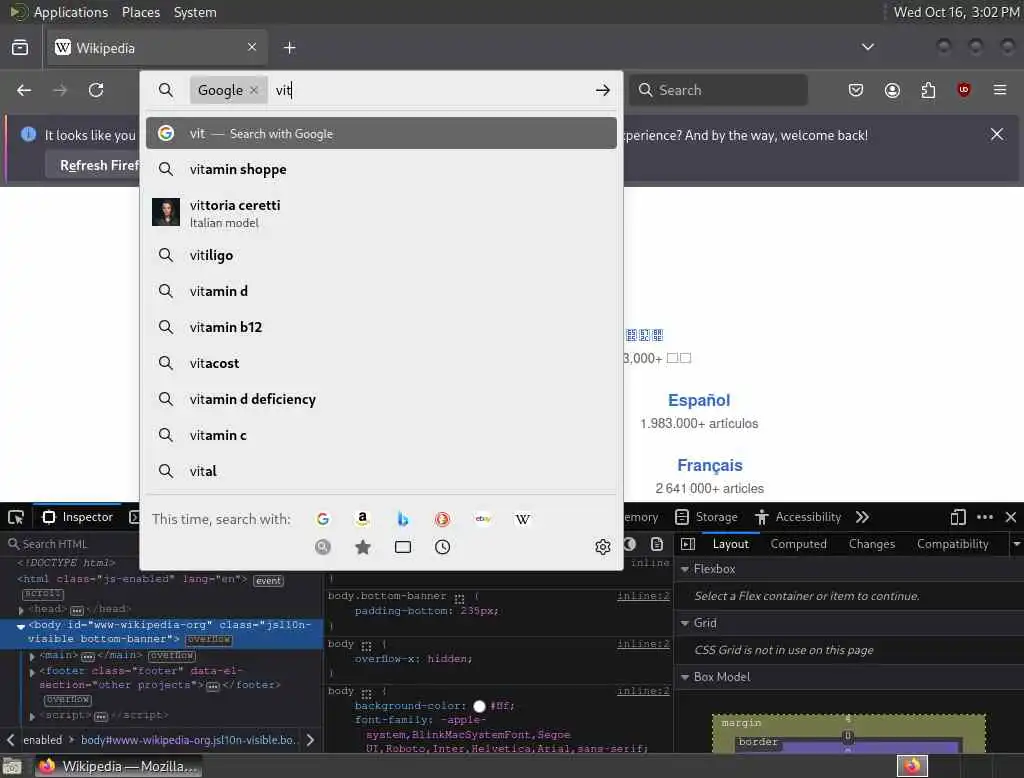Activate the element picker in DevTools
The width and height of the screenshot is (1024, 778).
16,517
